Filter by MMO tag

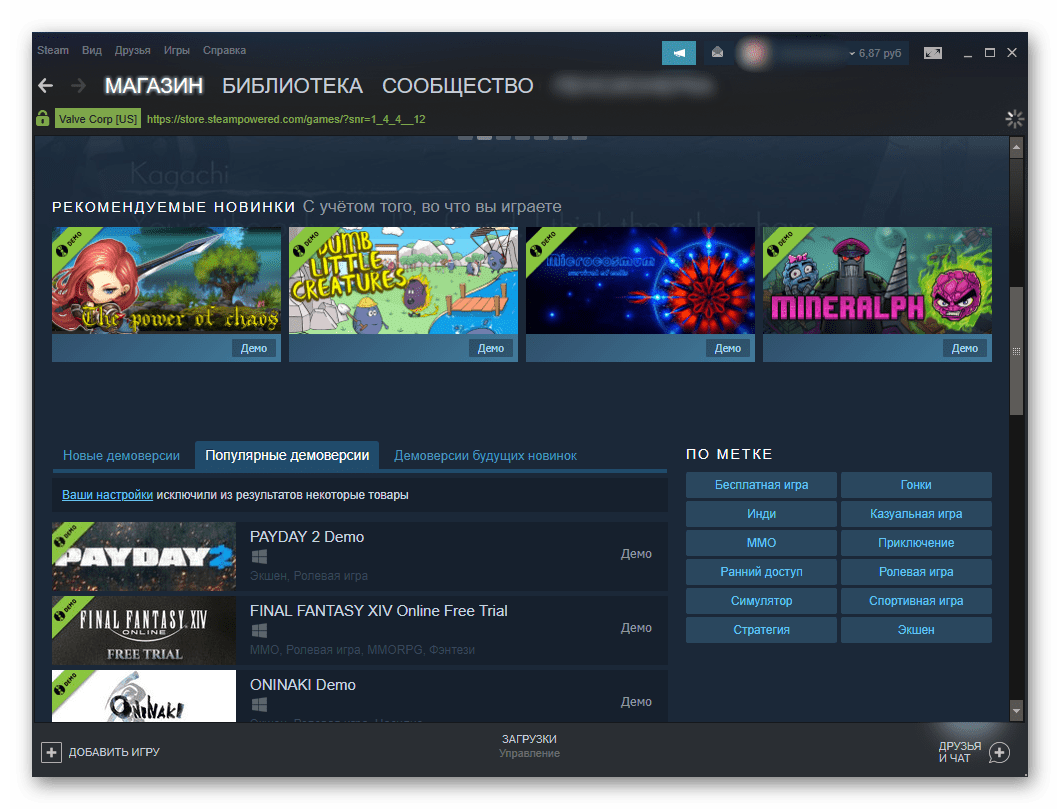[761, 543]
